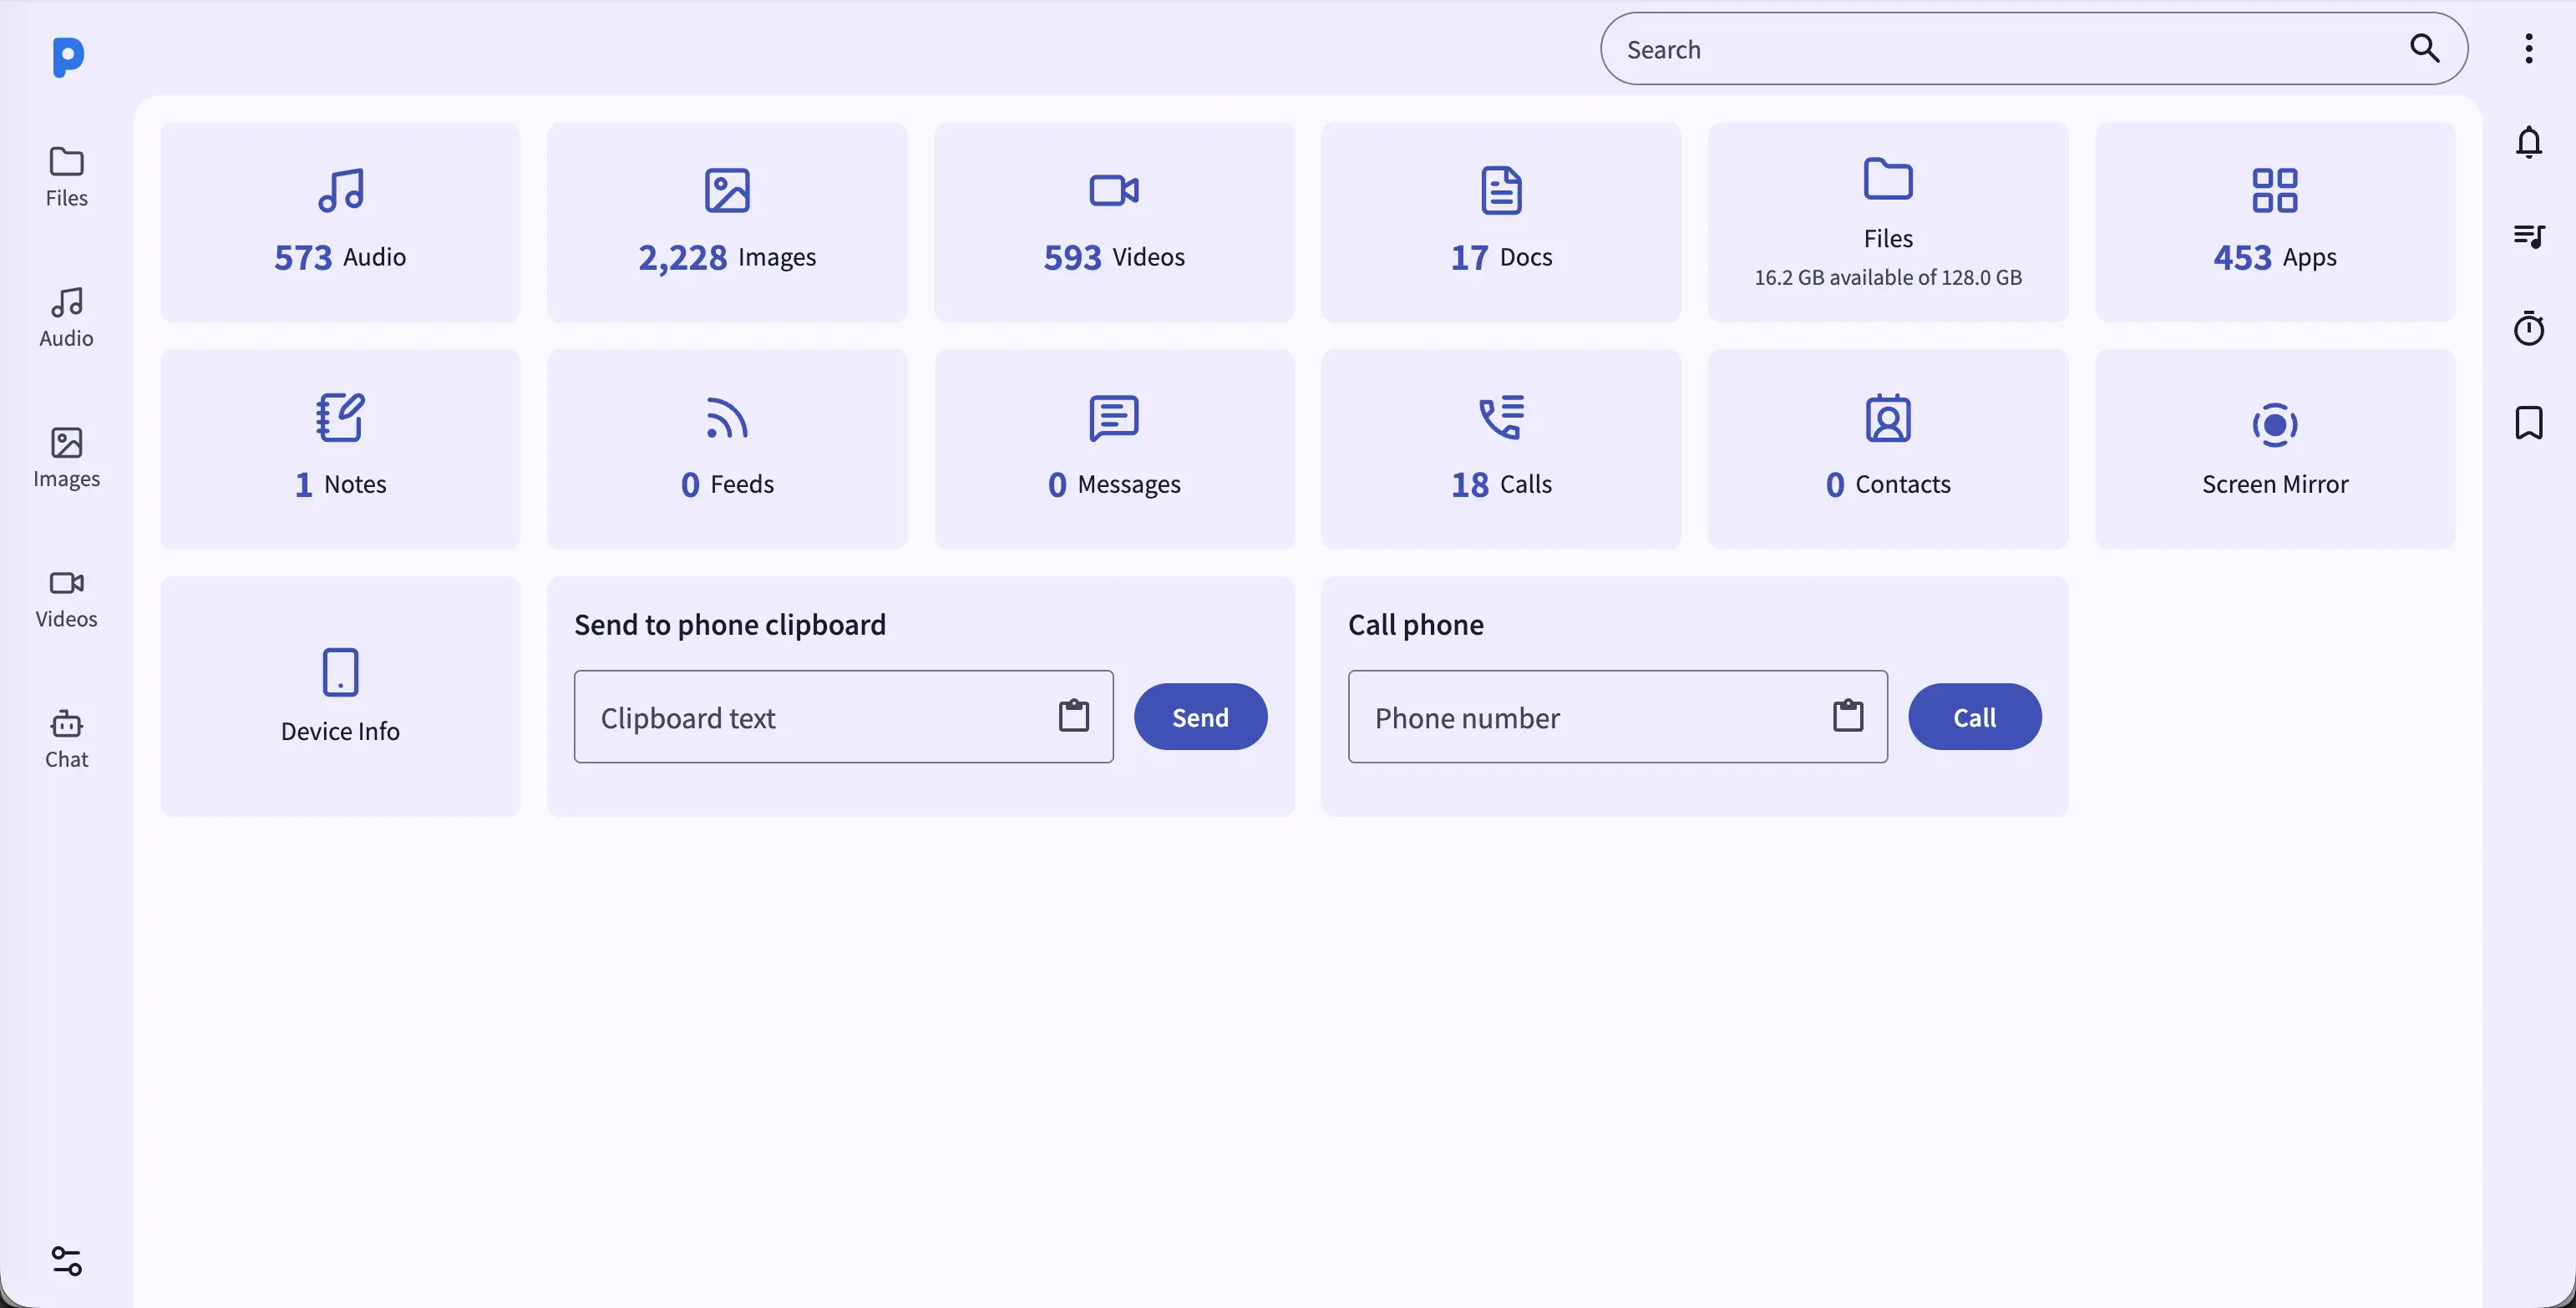Open the three-dot more menu
Screen dimensions: 2576x1308
point(2528,48)
